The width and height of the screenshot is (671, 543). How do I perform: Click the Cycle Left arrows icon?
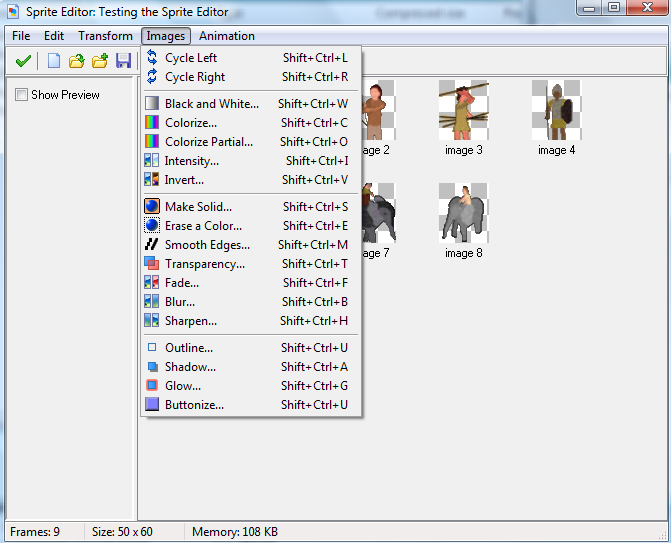click(152, 57)
